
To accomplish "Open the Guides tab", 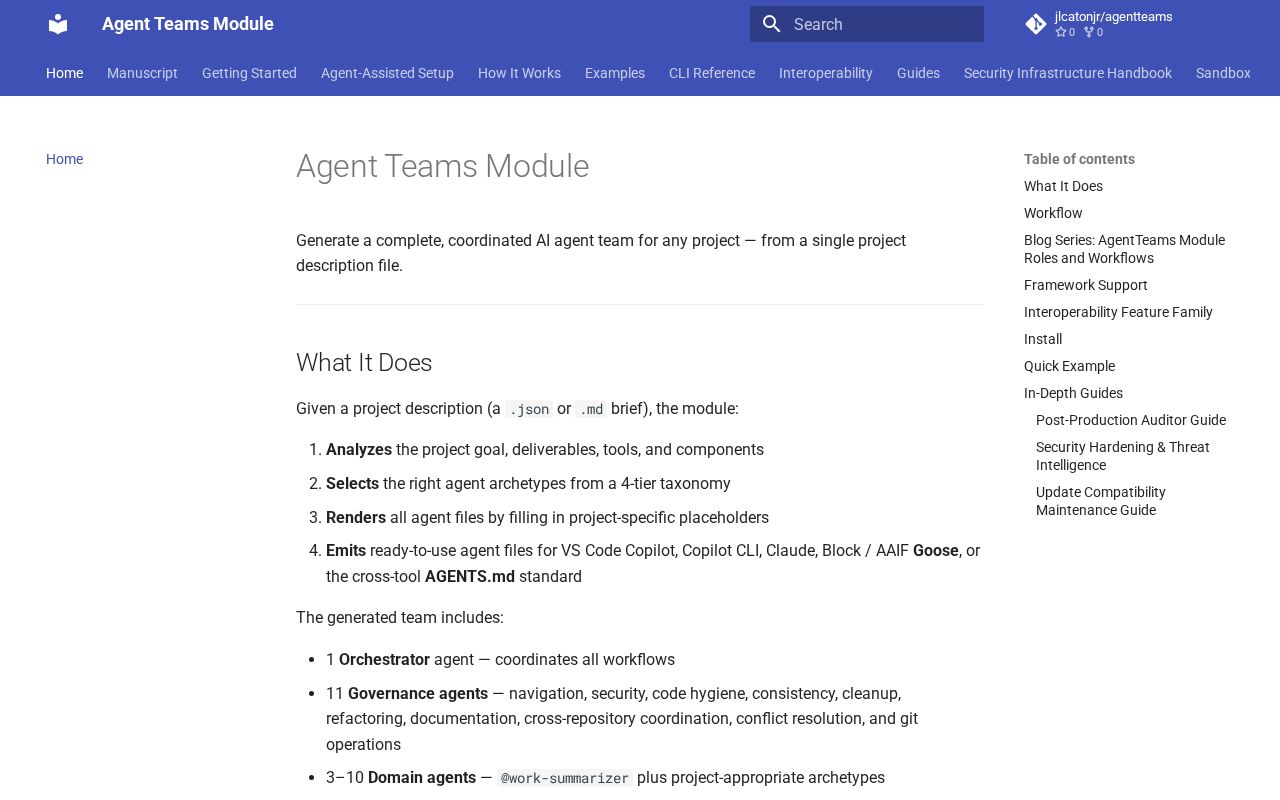I will (x=918, y=73).
